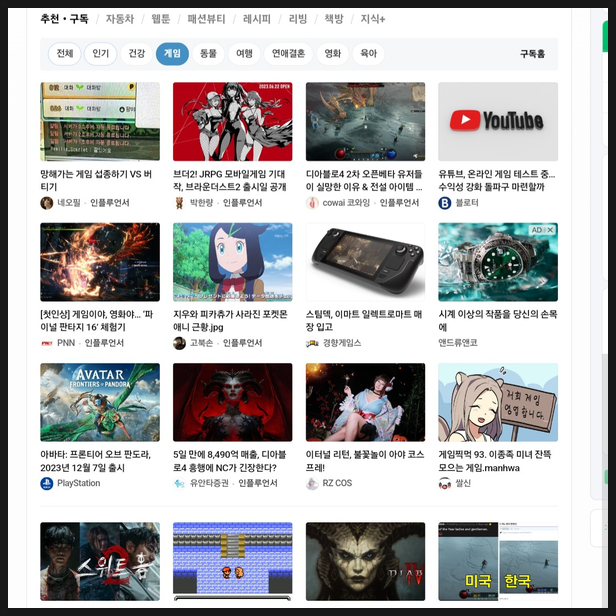
Task: Open 경향게임스 publisher logo icon
Action: [x=312, y=343]
